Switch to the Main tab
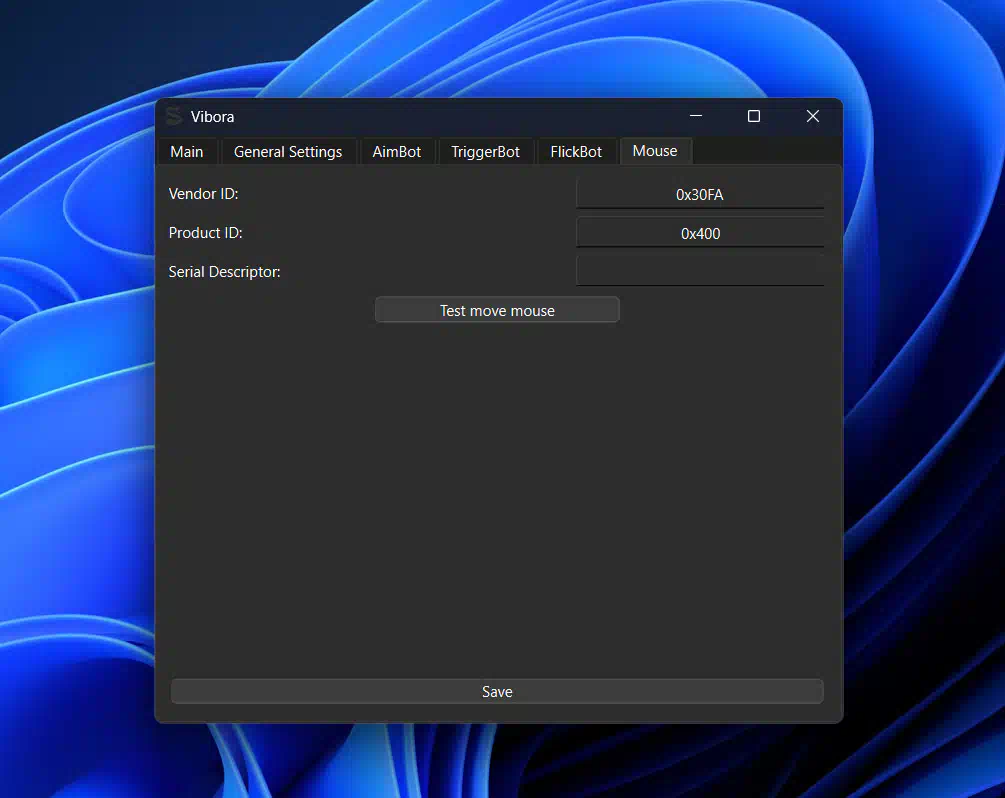The width and height of the screenshot is (1005, 798). pos(187,151)
